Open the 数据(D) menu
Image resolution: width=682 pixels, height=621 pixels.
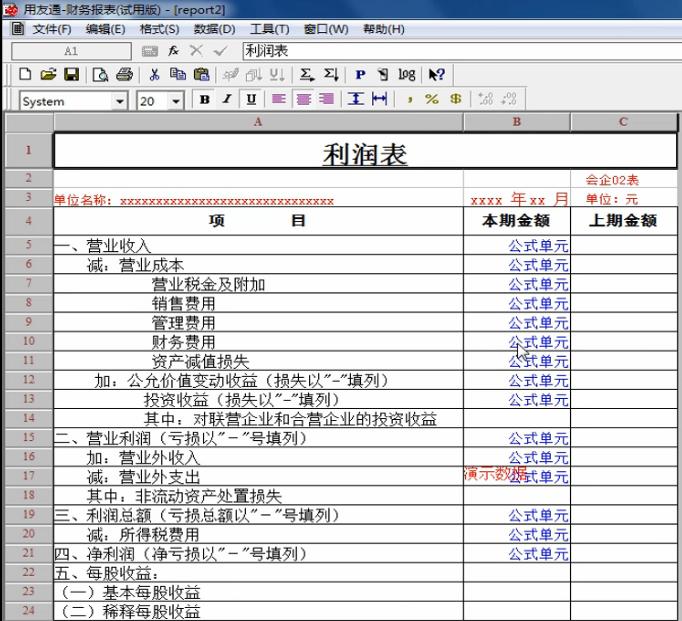(214, 30)
